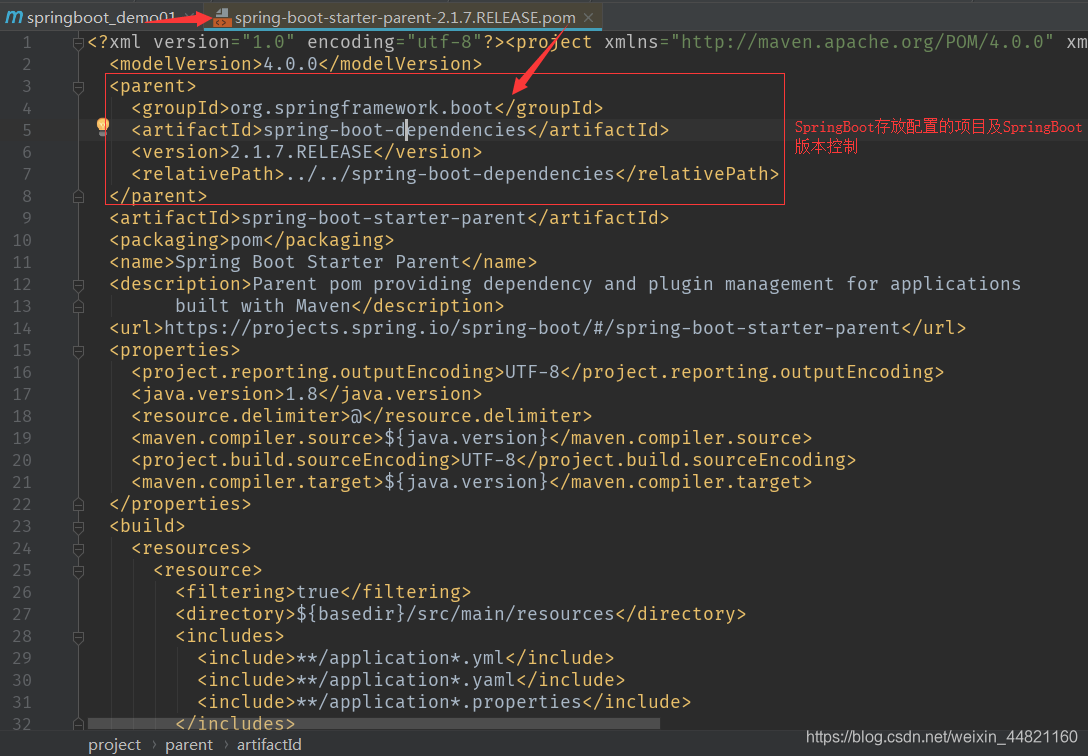The height and width of the screenshot is (756, 1088).
Task: Click the directory '${basedir}/src/main/resources' line
Action: [x=461, y=614]
